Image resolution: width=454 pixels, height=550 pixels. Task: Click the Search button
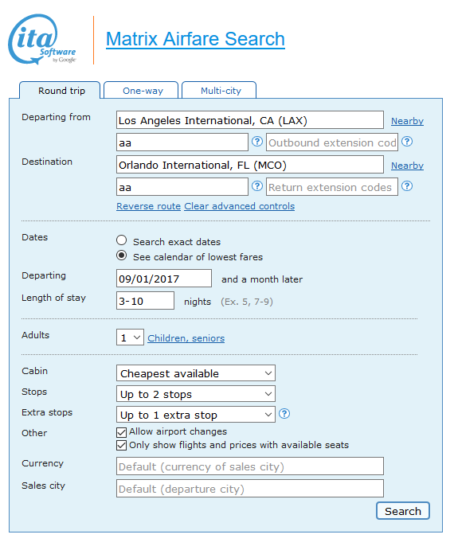coord(403,511)
